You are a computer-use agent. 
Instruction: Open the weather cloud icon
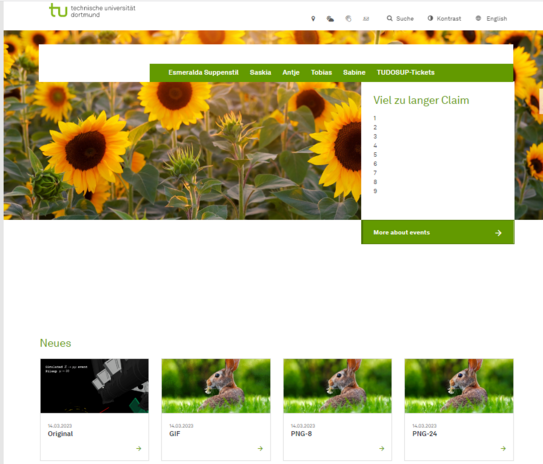[330, 19]
